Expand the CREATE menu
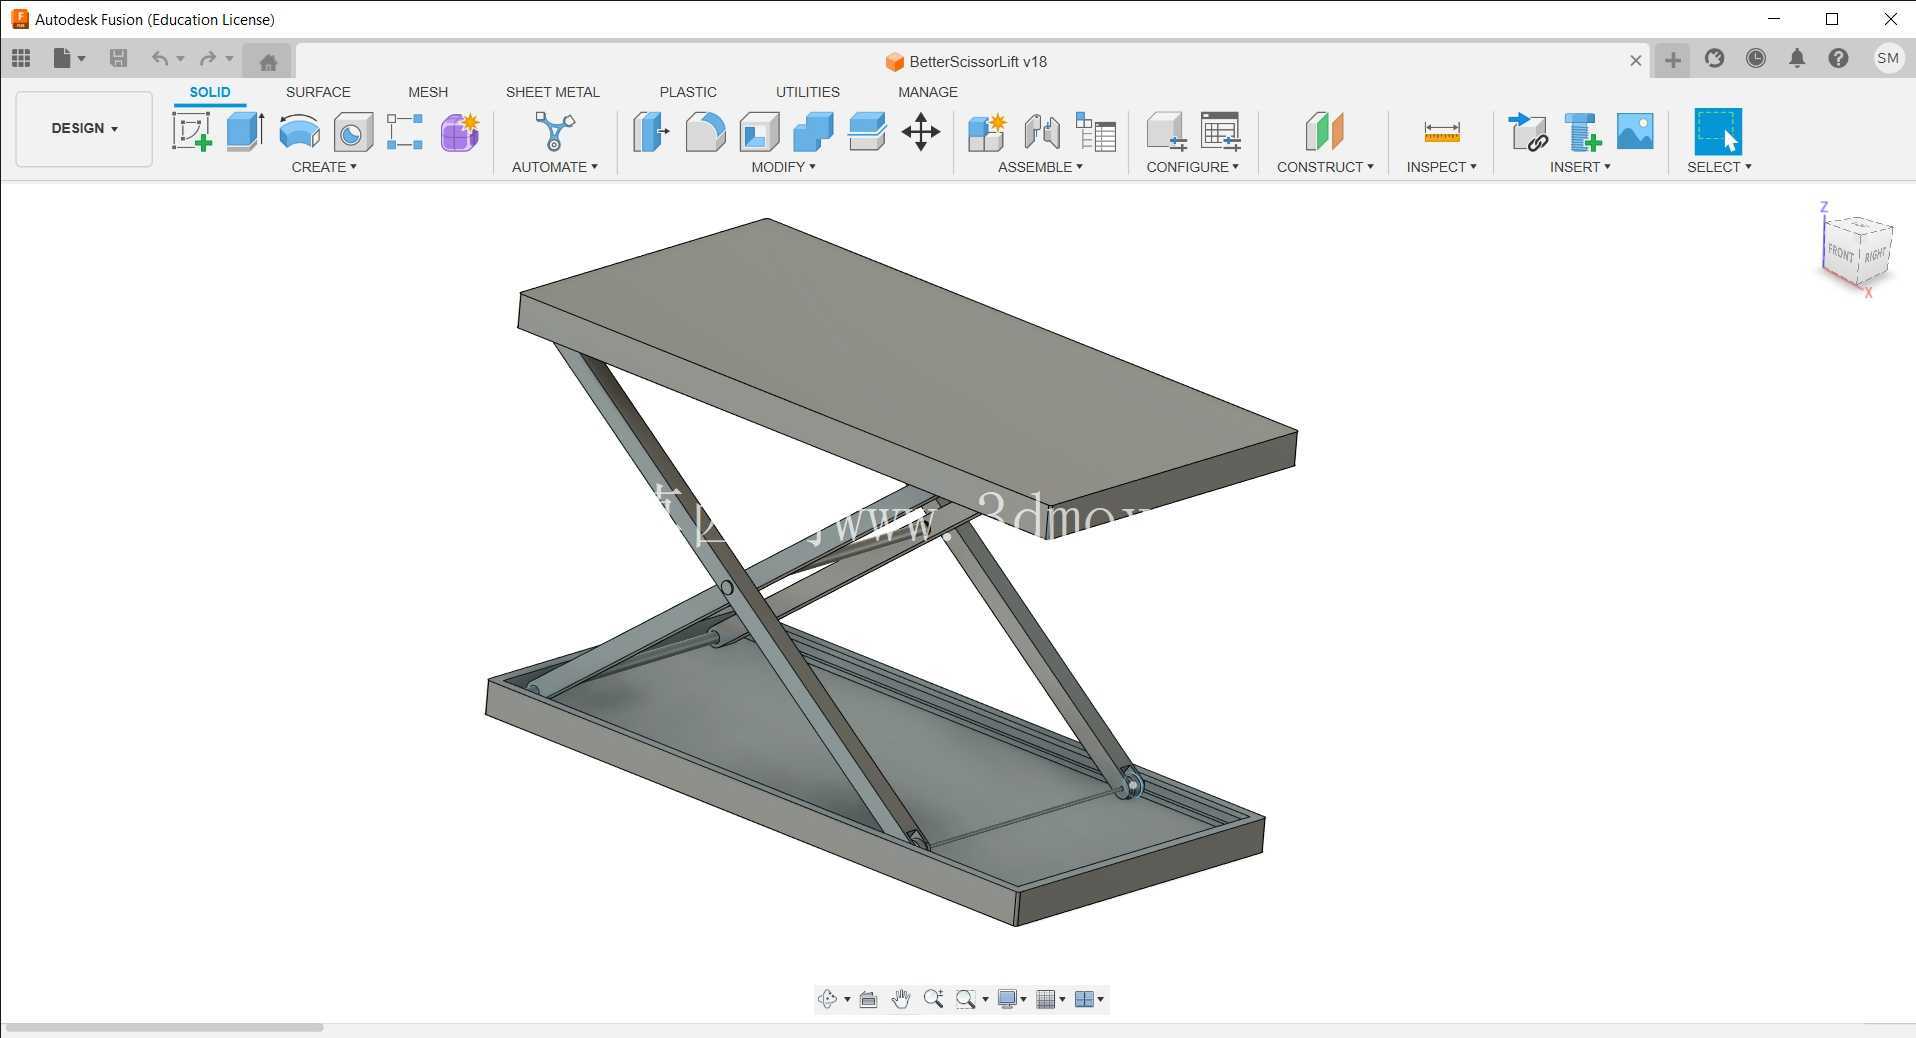The height and width of the screenshot is (1038, 1916). (324, 167)
